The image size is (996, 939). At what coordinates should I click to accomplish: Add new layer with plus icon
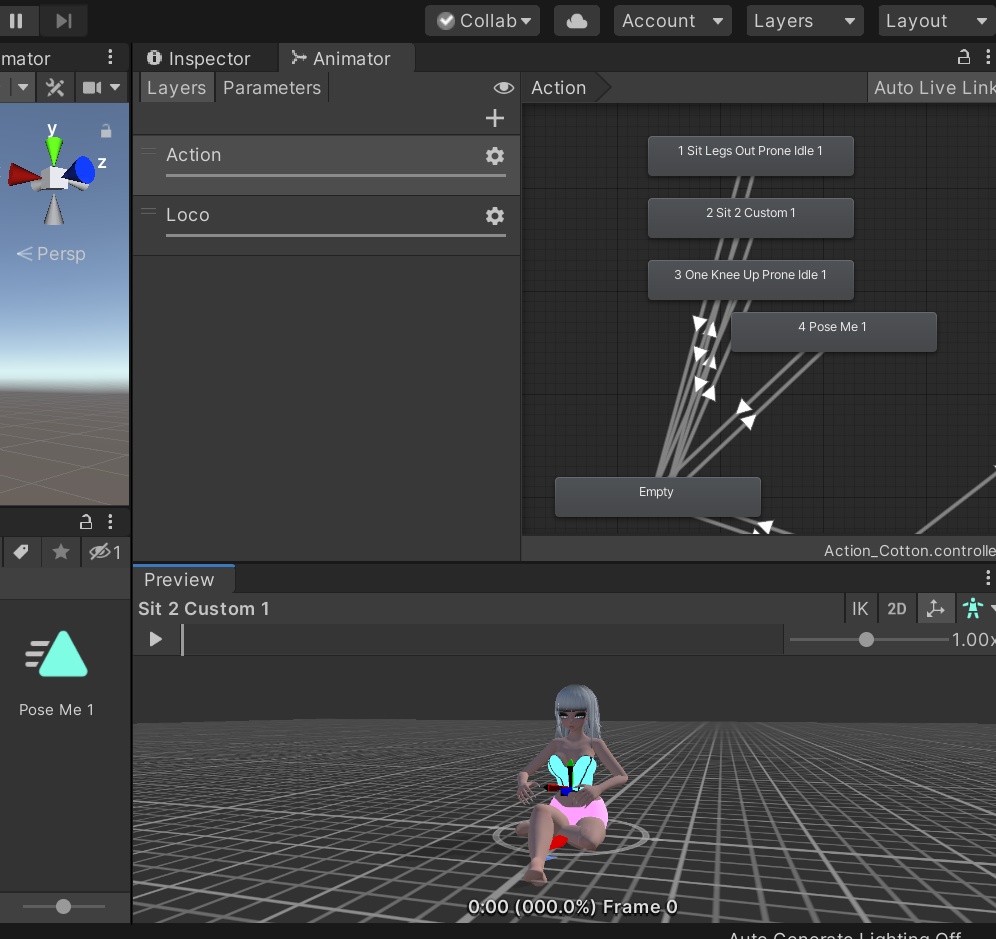click(x=494, y=119)
